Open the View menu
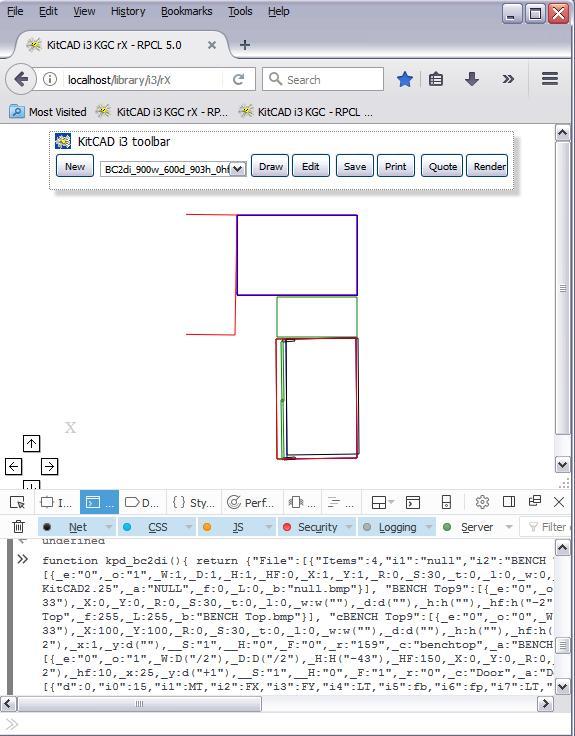 [x=84, y=11]
